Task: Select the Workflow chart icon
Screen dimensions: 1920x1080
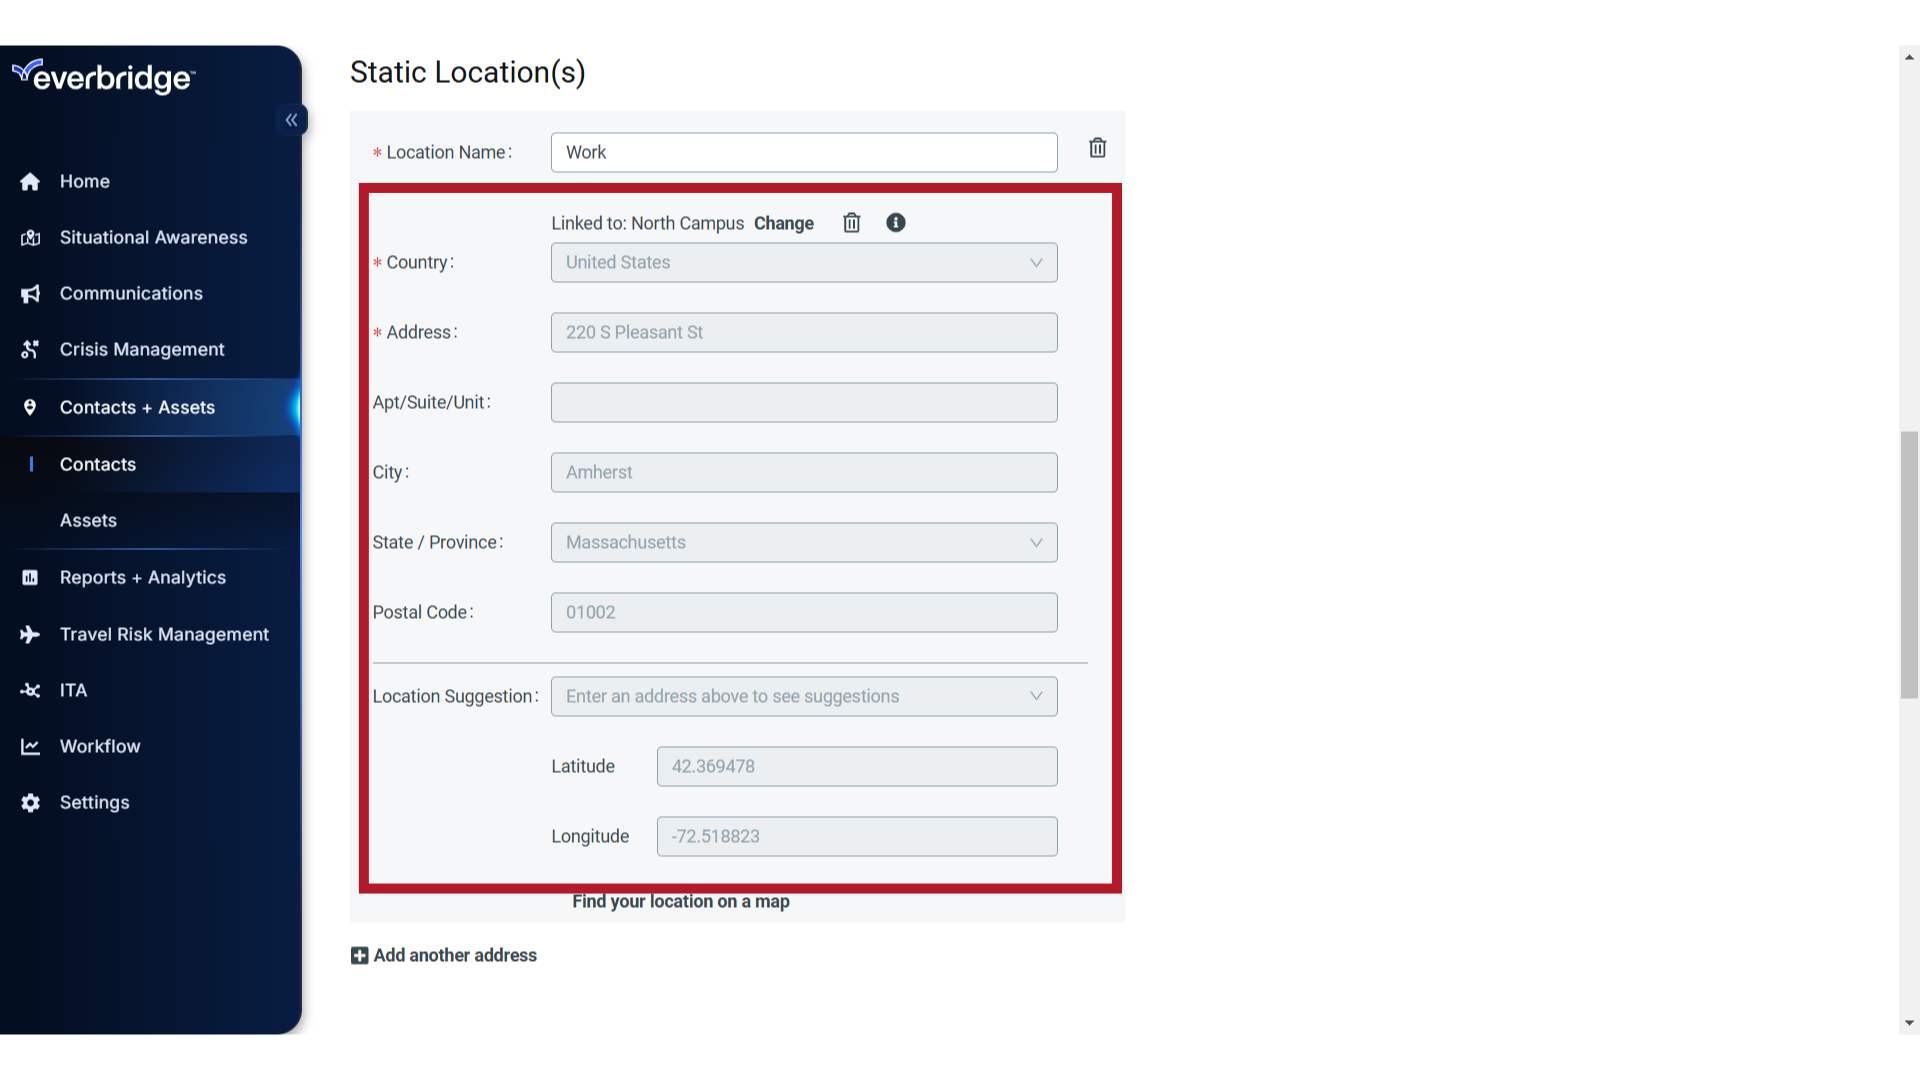Action: (x=29, y=746)
